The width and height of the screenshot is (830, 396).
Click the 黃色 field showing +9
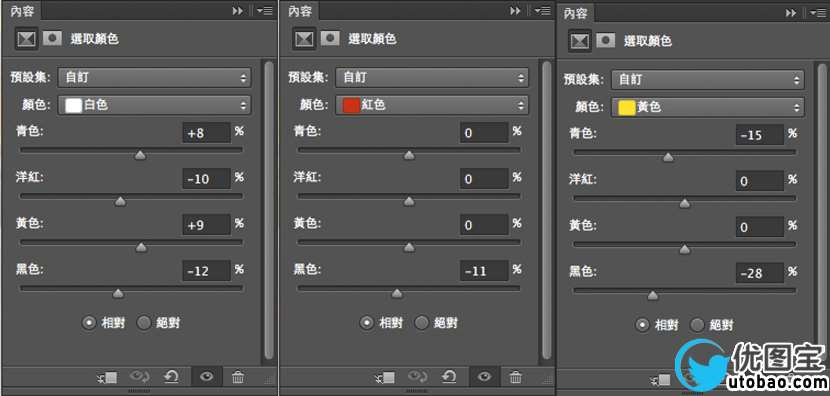[206, 225]
